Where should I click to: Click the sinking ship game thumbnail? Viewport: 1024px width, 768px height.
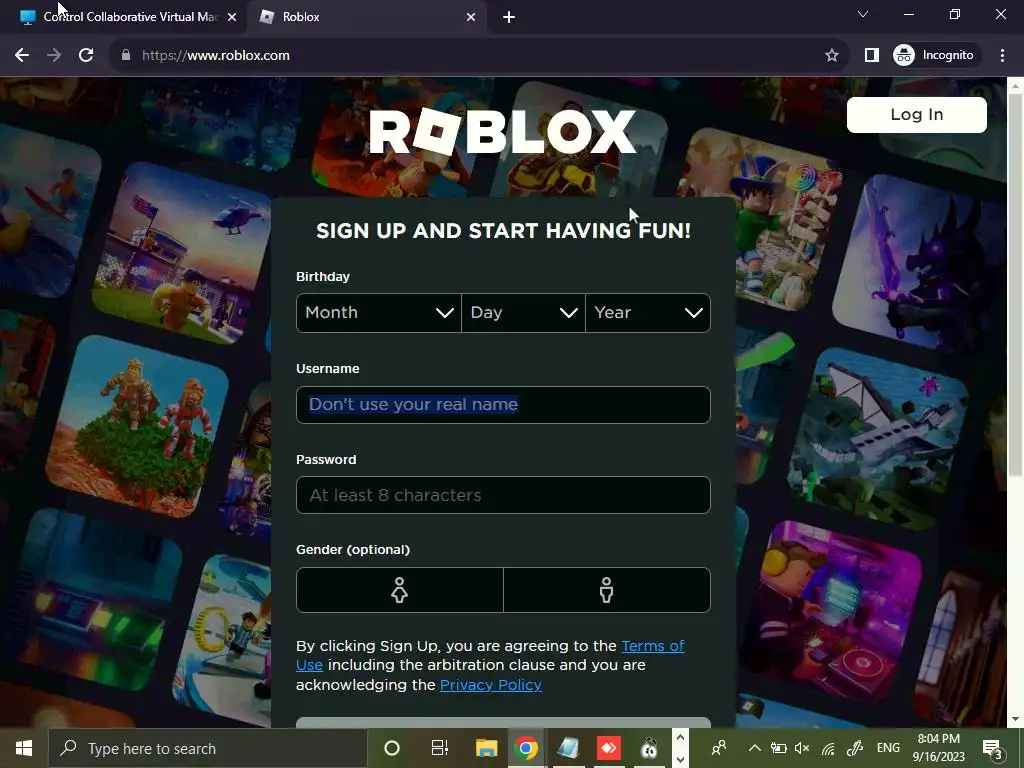click(878, 438)
